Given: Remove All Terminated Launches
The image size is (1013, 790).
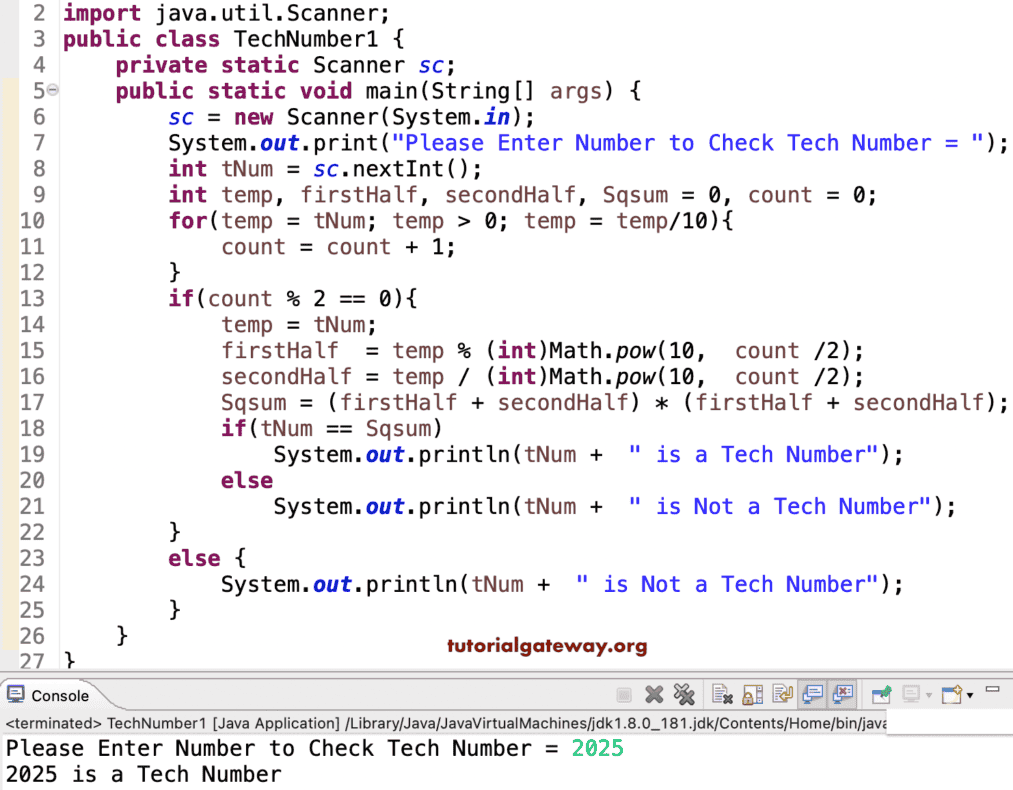Looking at the screenshot, I should [683, 693].
